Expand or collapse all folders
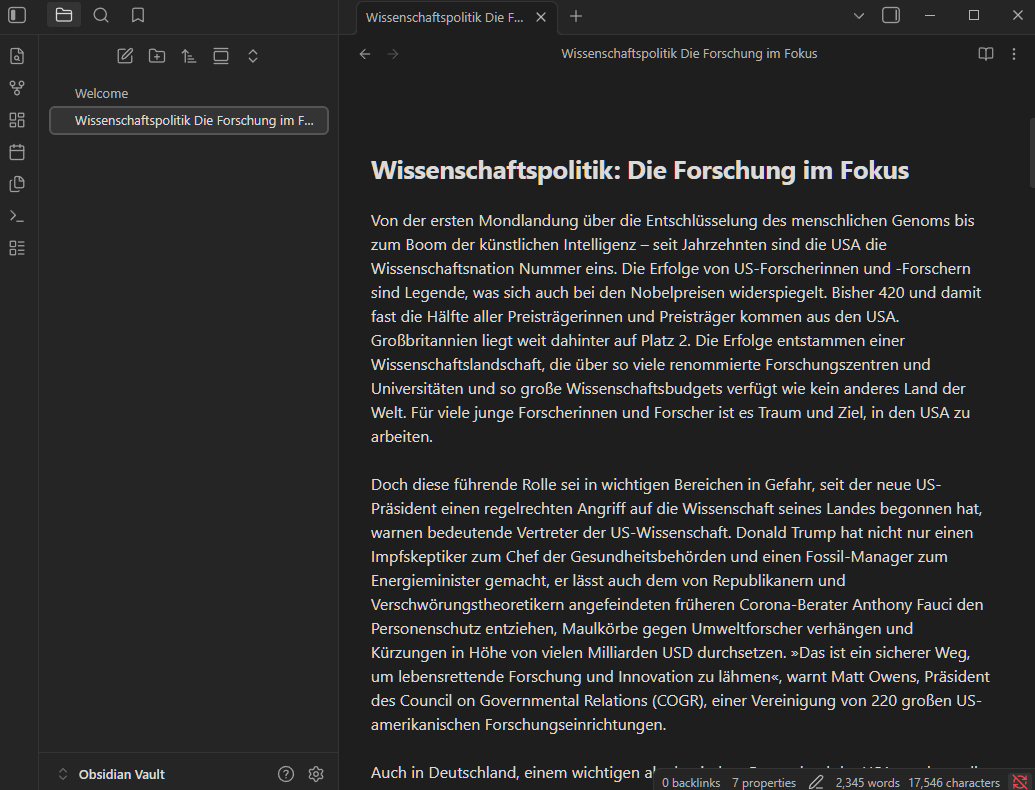The image size is (1035, 790). click(x=253, y=56)
